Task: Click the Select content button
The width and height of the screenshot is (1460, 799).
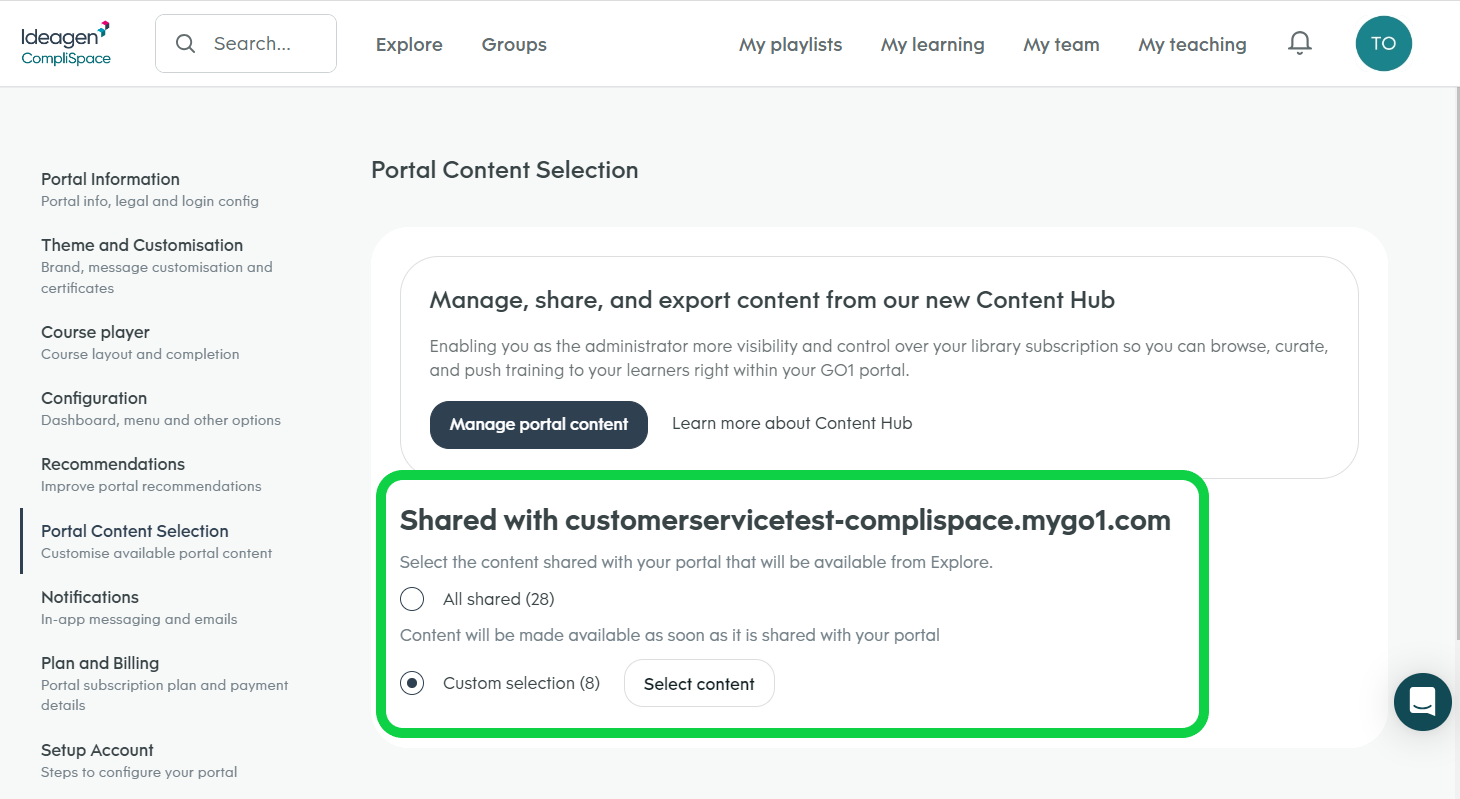Action: (699, 683)
